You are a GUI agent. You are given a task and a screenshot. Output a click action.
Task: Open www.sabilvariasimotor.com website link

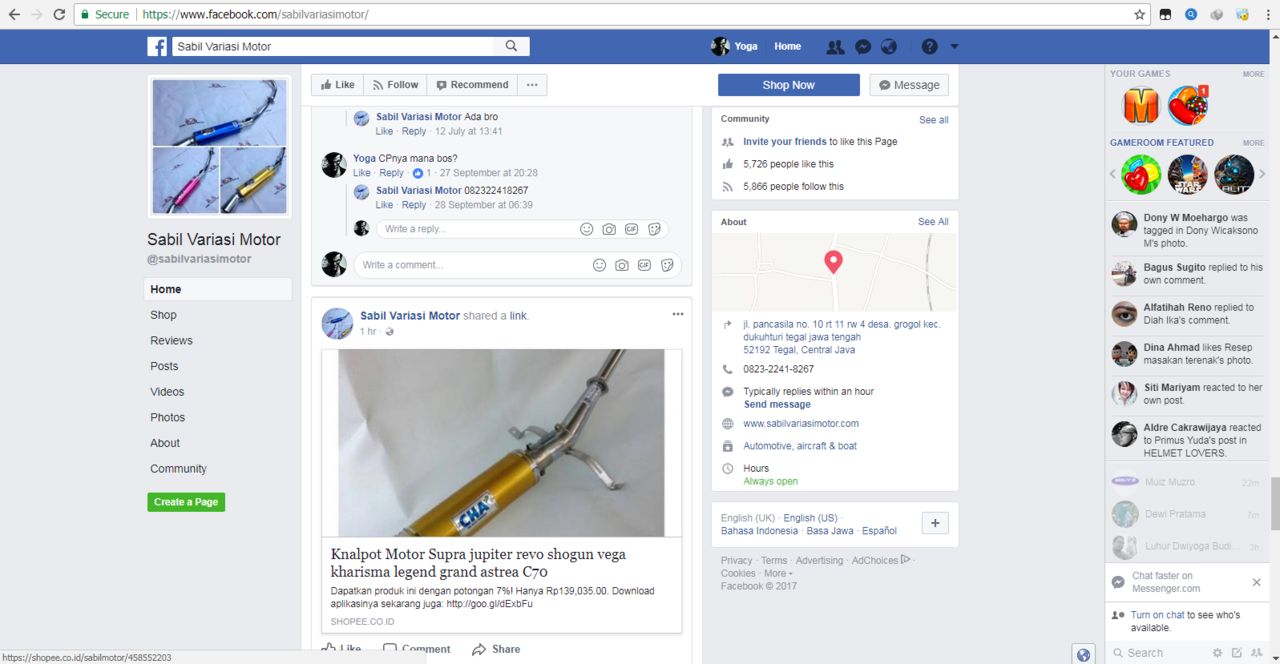click(x=801, y=424)
